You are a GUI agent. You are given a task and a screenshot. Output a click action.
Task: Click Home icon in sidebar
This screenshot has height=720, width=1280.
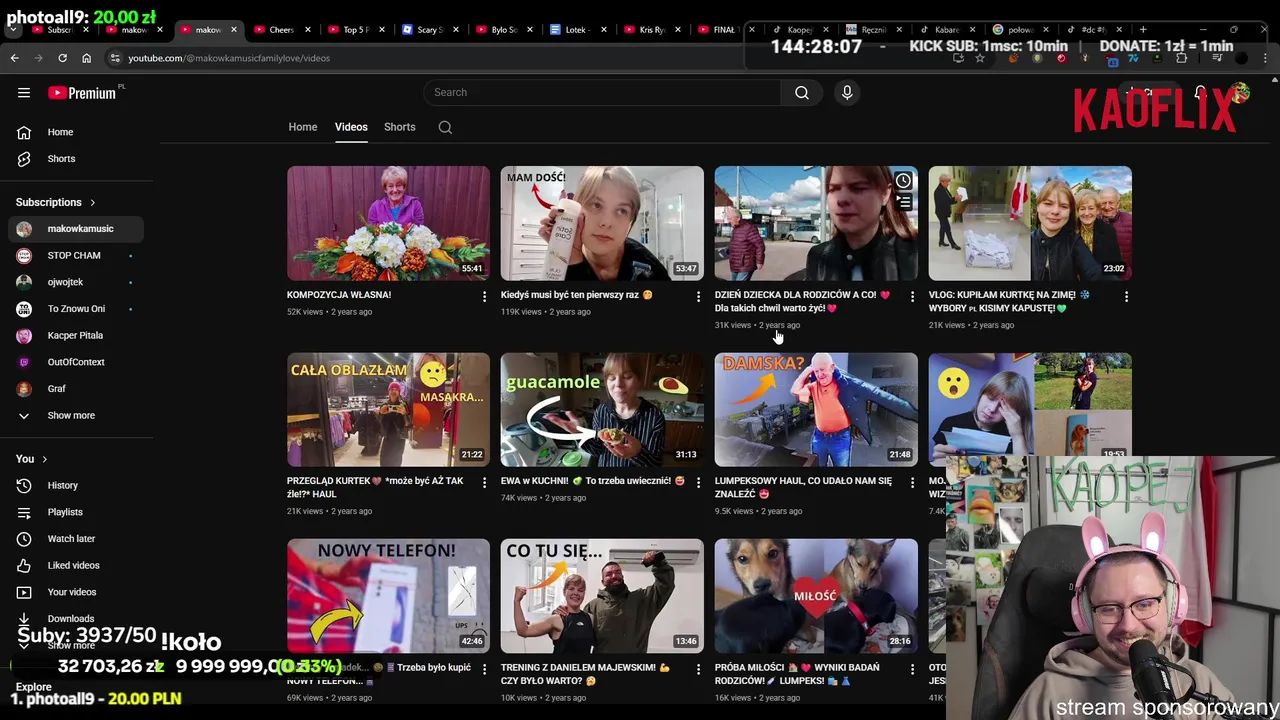[24, 132]
